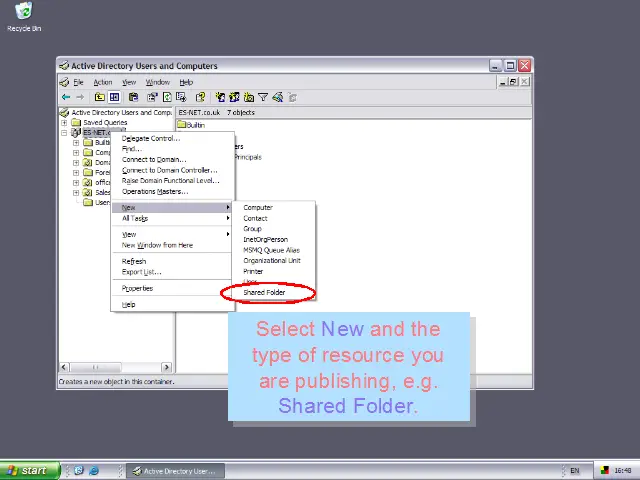Click the Up one level folder icon

pyautogui.click(x=99, y=97)
